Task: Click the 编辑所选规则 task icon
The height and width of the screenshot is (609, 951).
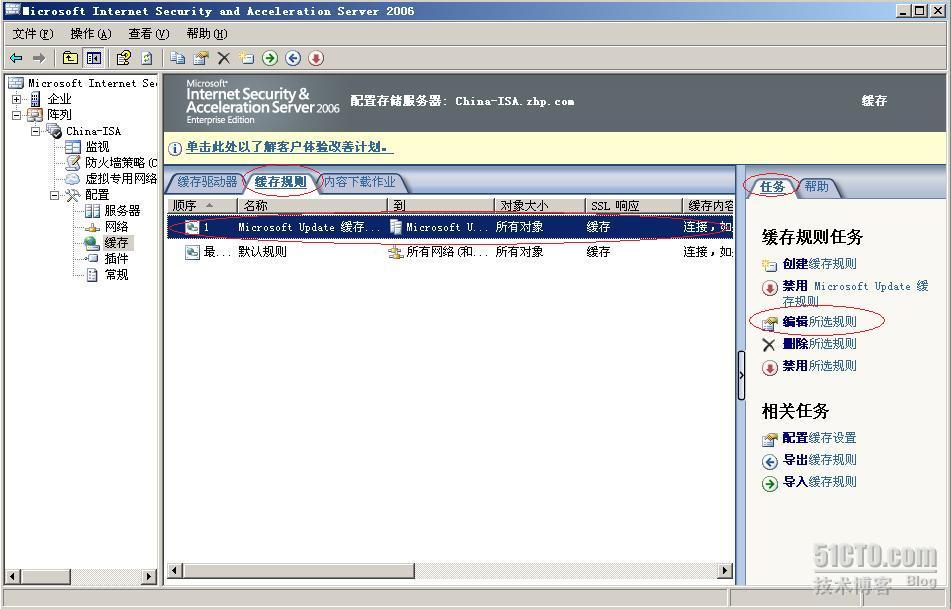Action: coord(769,323)
